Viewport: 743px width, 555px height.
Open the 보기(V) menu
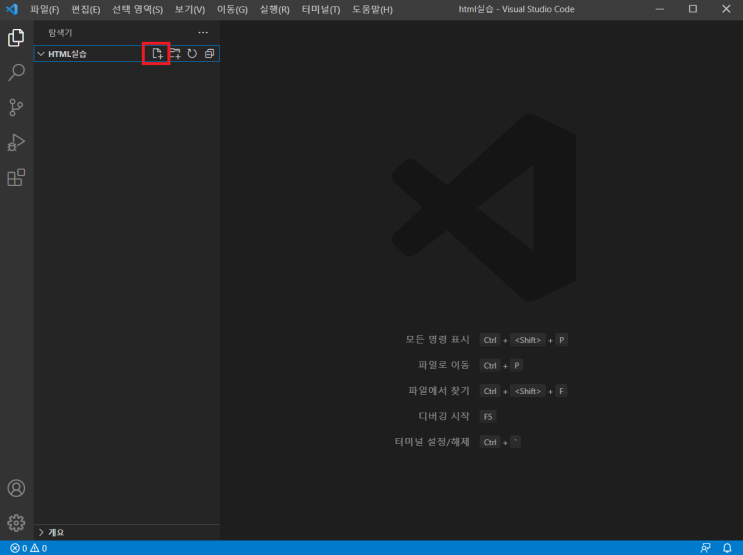pos(190,9)
